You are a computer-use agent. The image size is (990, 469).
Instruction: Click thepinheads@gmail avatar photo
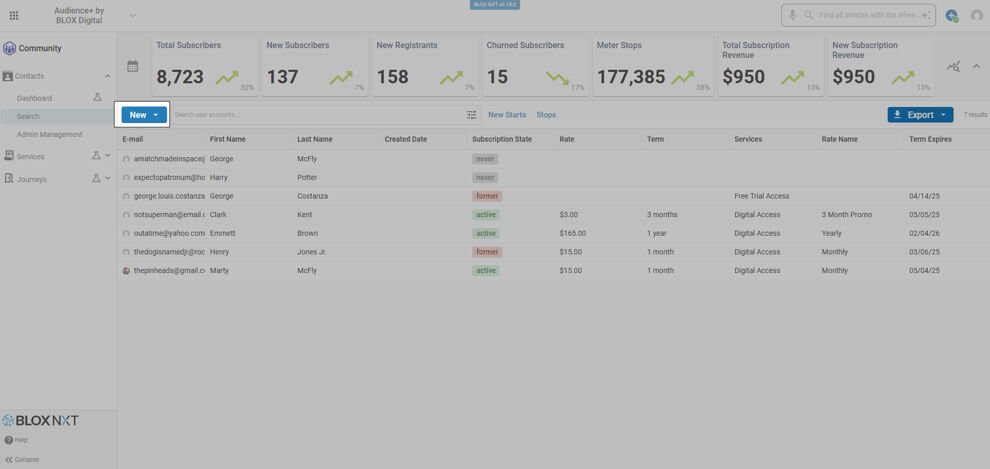pos(126,271)
